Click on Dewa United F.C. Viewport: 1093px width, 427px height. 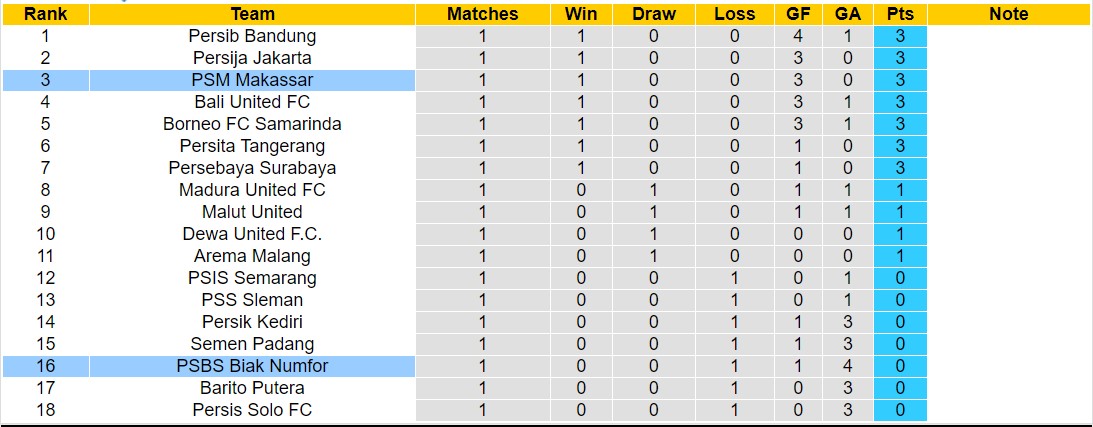coord(252,234)
